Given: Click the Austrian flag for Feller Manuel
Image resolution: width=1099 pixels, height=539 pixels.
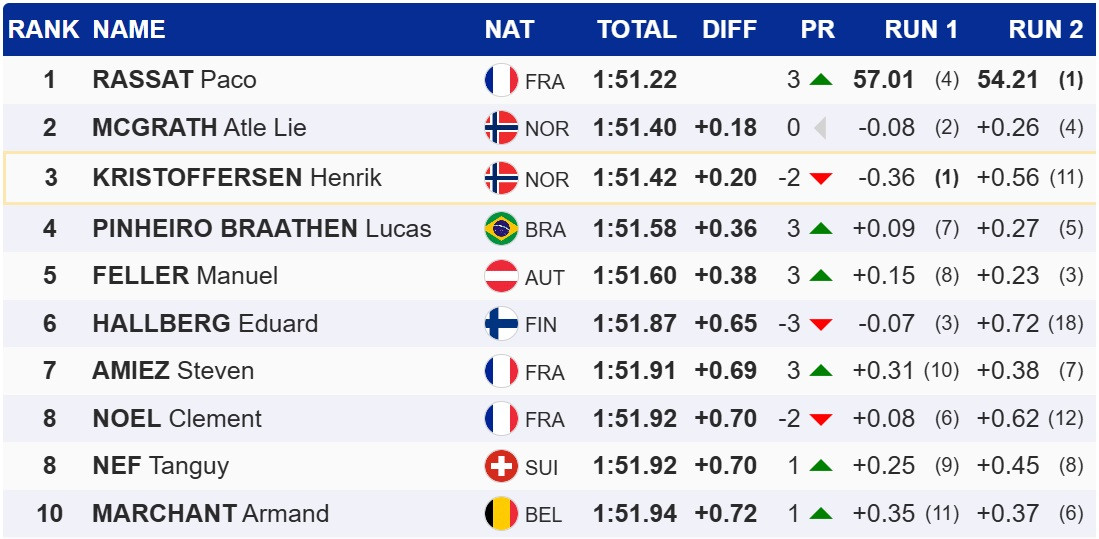Looking at the screenshot, I should click(501, 276).
